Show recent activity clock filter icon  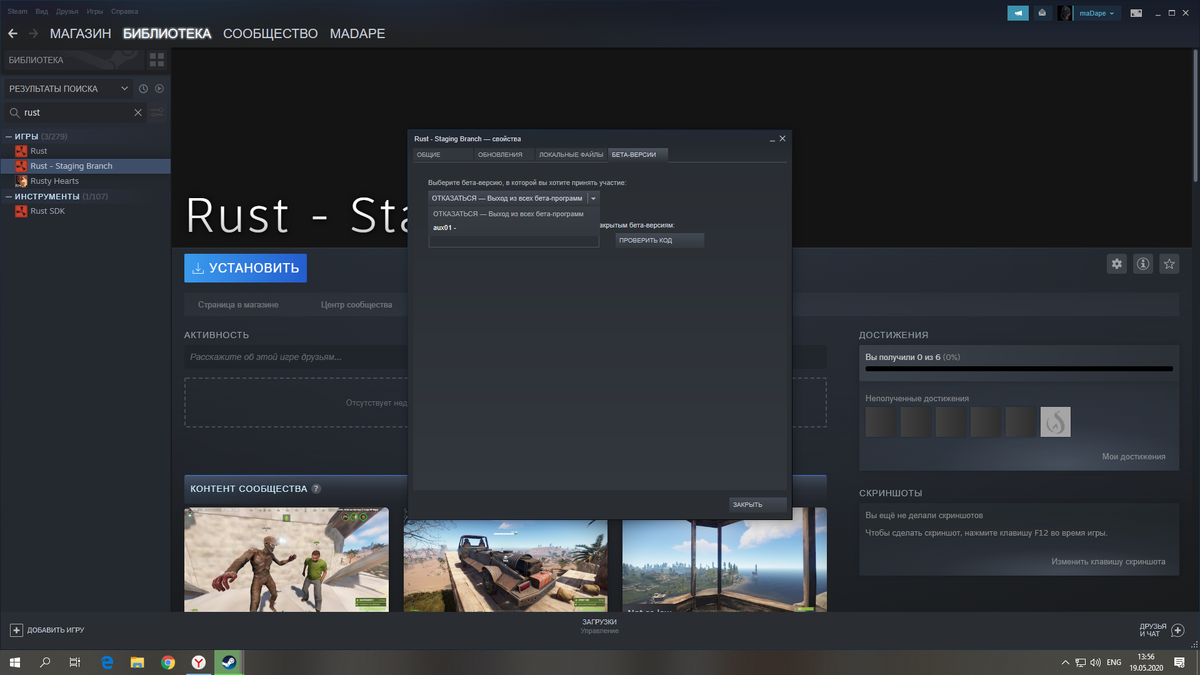[143, 89]
